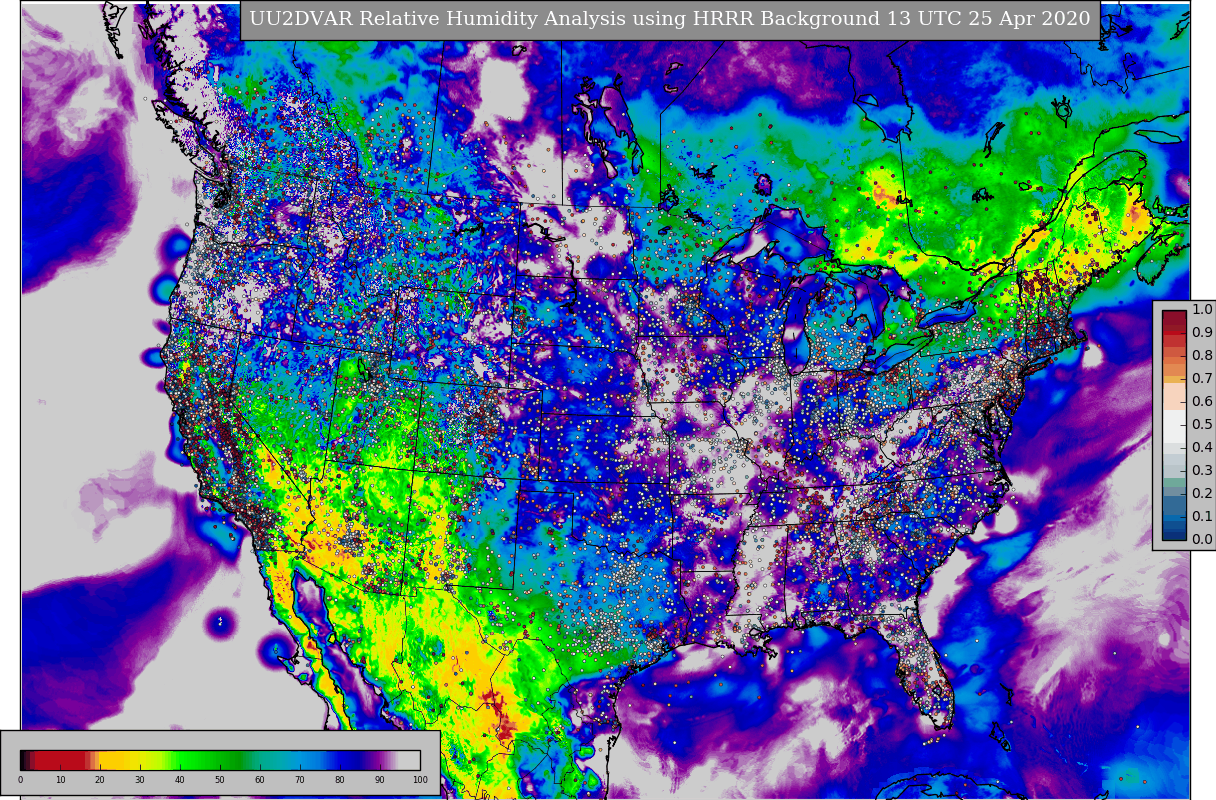
Task: Click the 80 tick on humidity colorbar
Action: (340, 780)
